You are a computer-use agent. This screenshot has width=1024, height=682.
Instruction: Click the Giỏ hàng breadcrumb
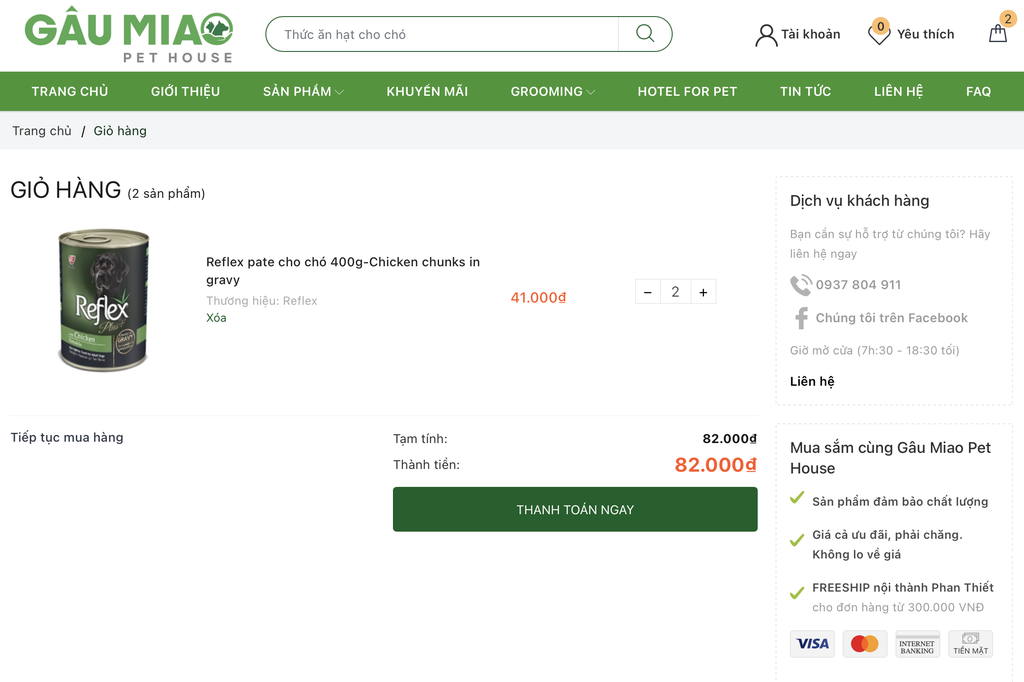click(120, 131)
